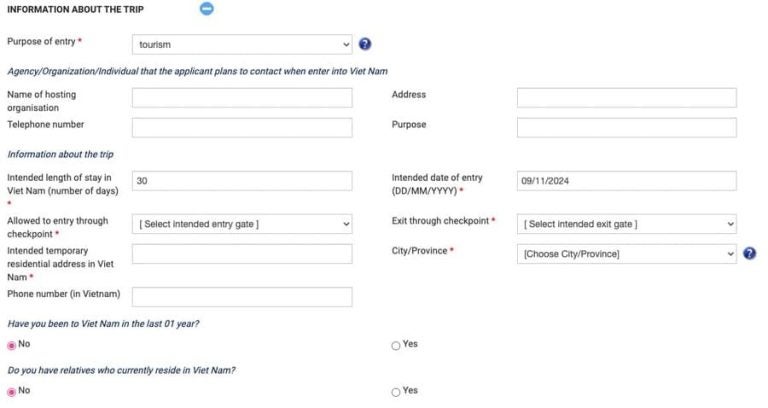Choose No for relatives residing in Viet Nam
This screenshot has width=768, height=408.
point(12,391)
